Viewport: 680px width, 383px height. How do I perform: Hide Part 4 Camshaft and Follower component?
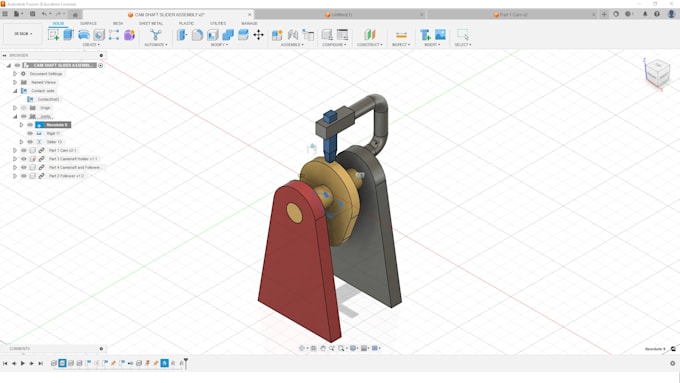[24, 167]
